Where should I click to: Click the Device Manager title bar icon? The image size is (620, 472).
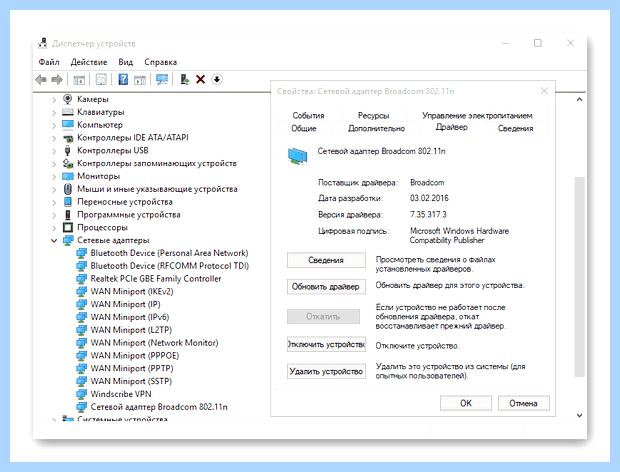point(42,43)
